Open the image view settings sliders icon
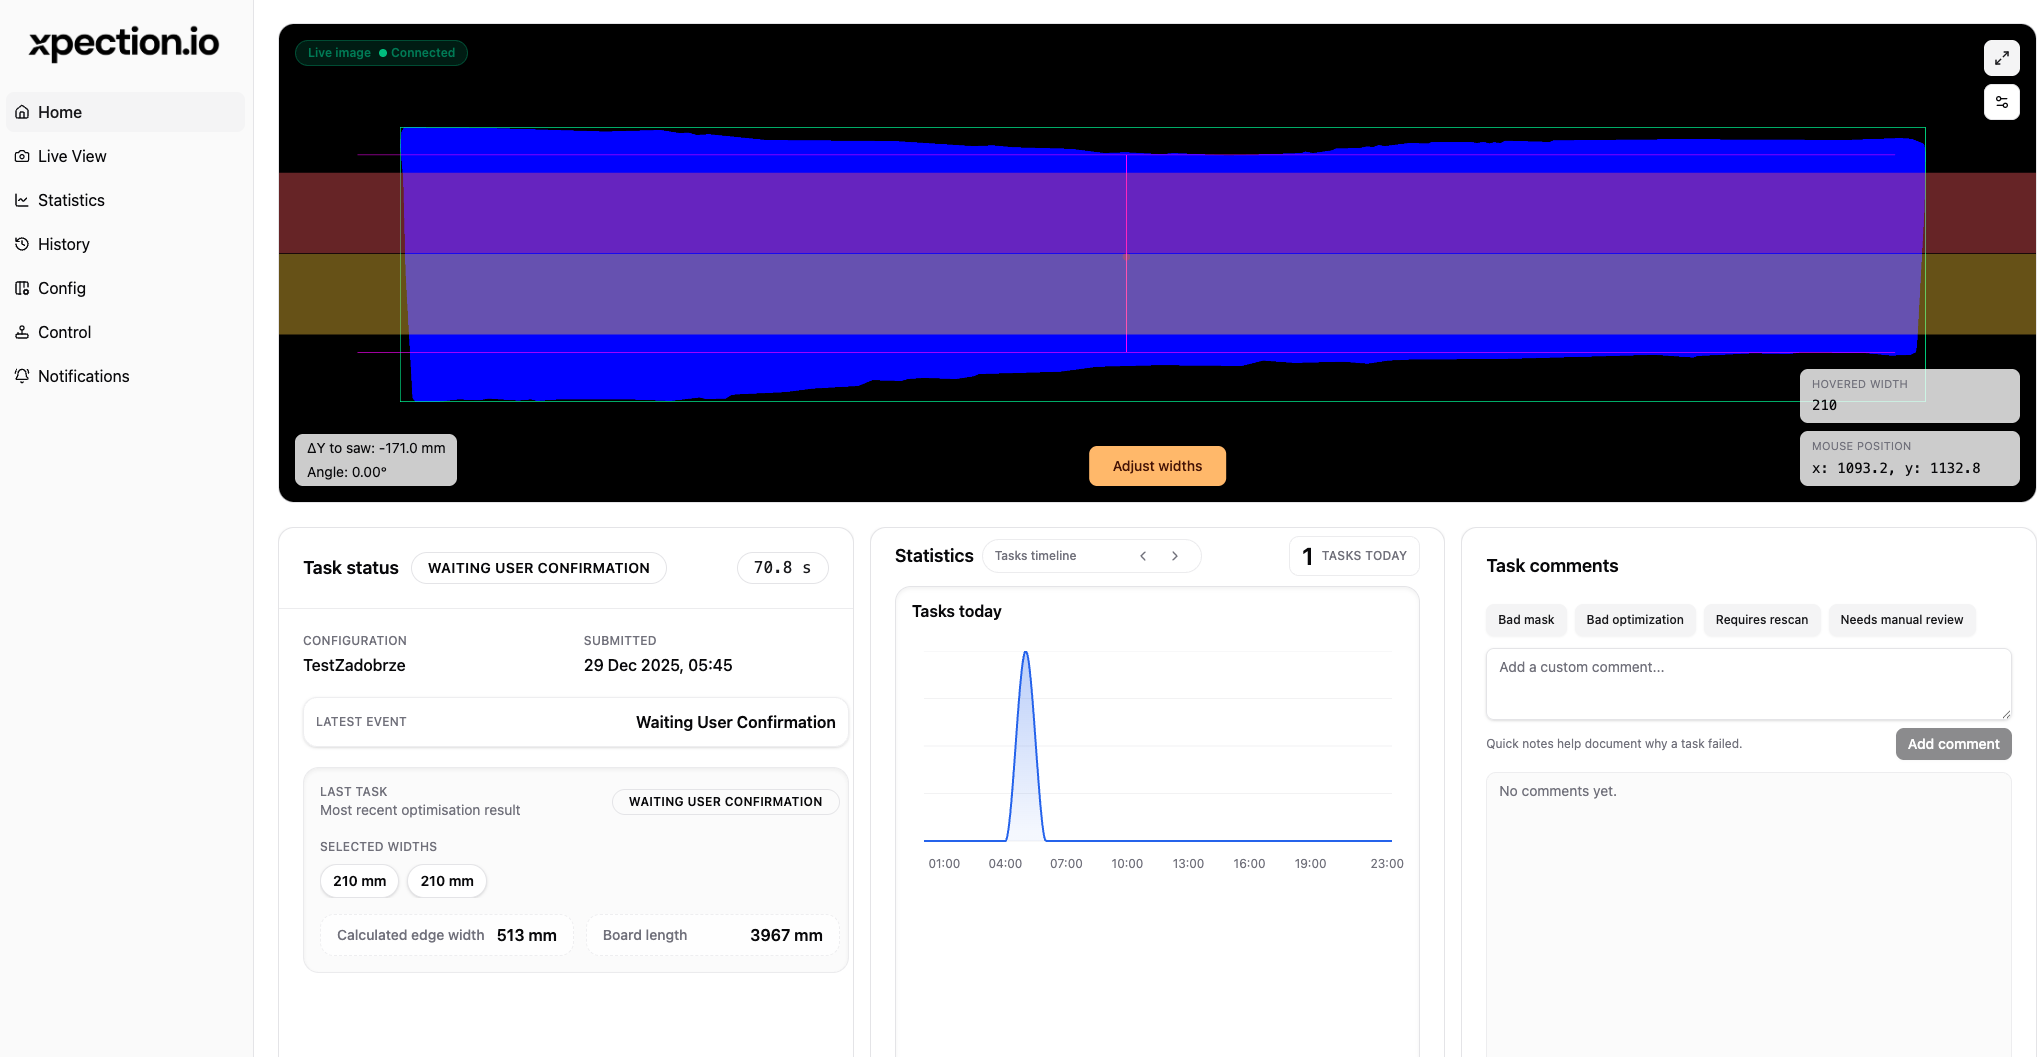 pos(2001,102)
